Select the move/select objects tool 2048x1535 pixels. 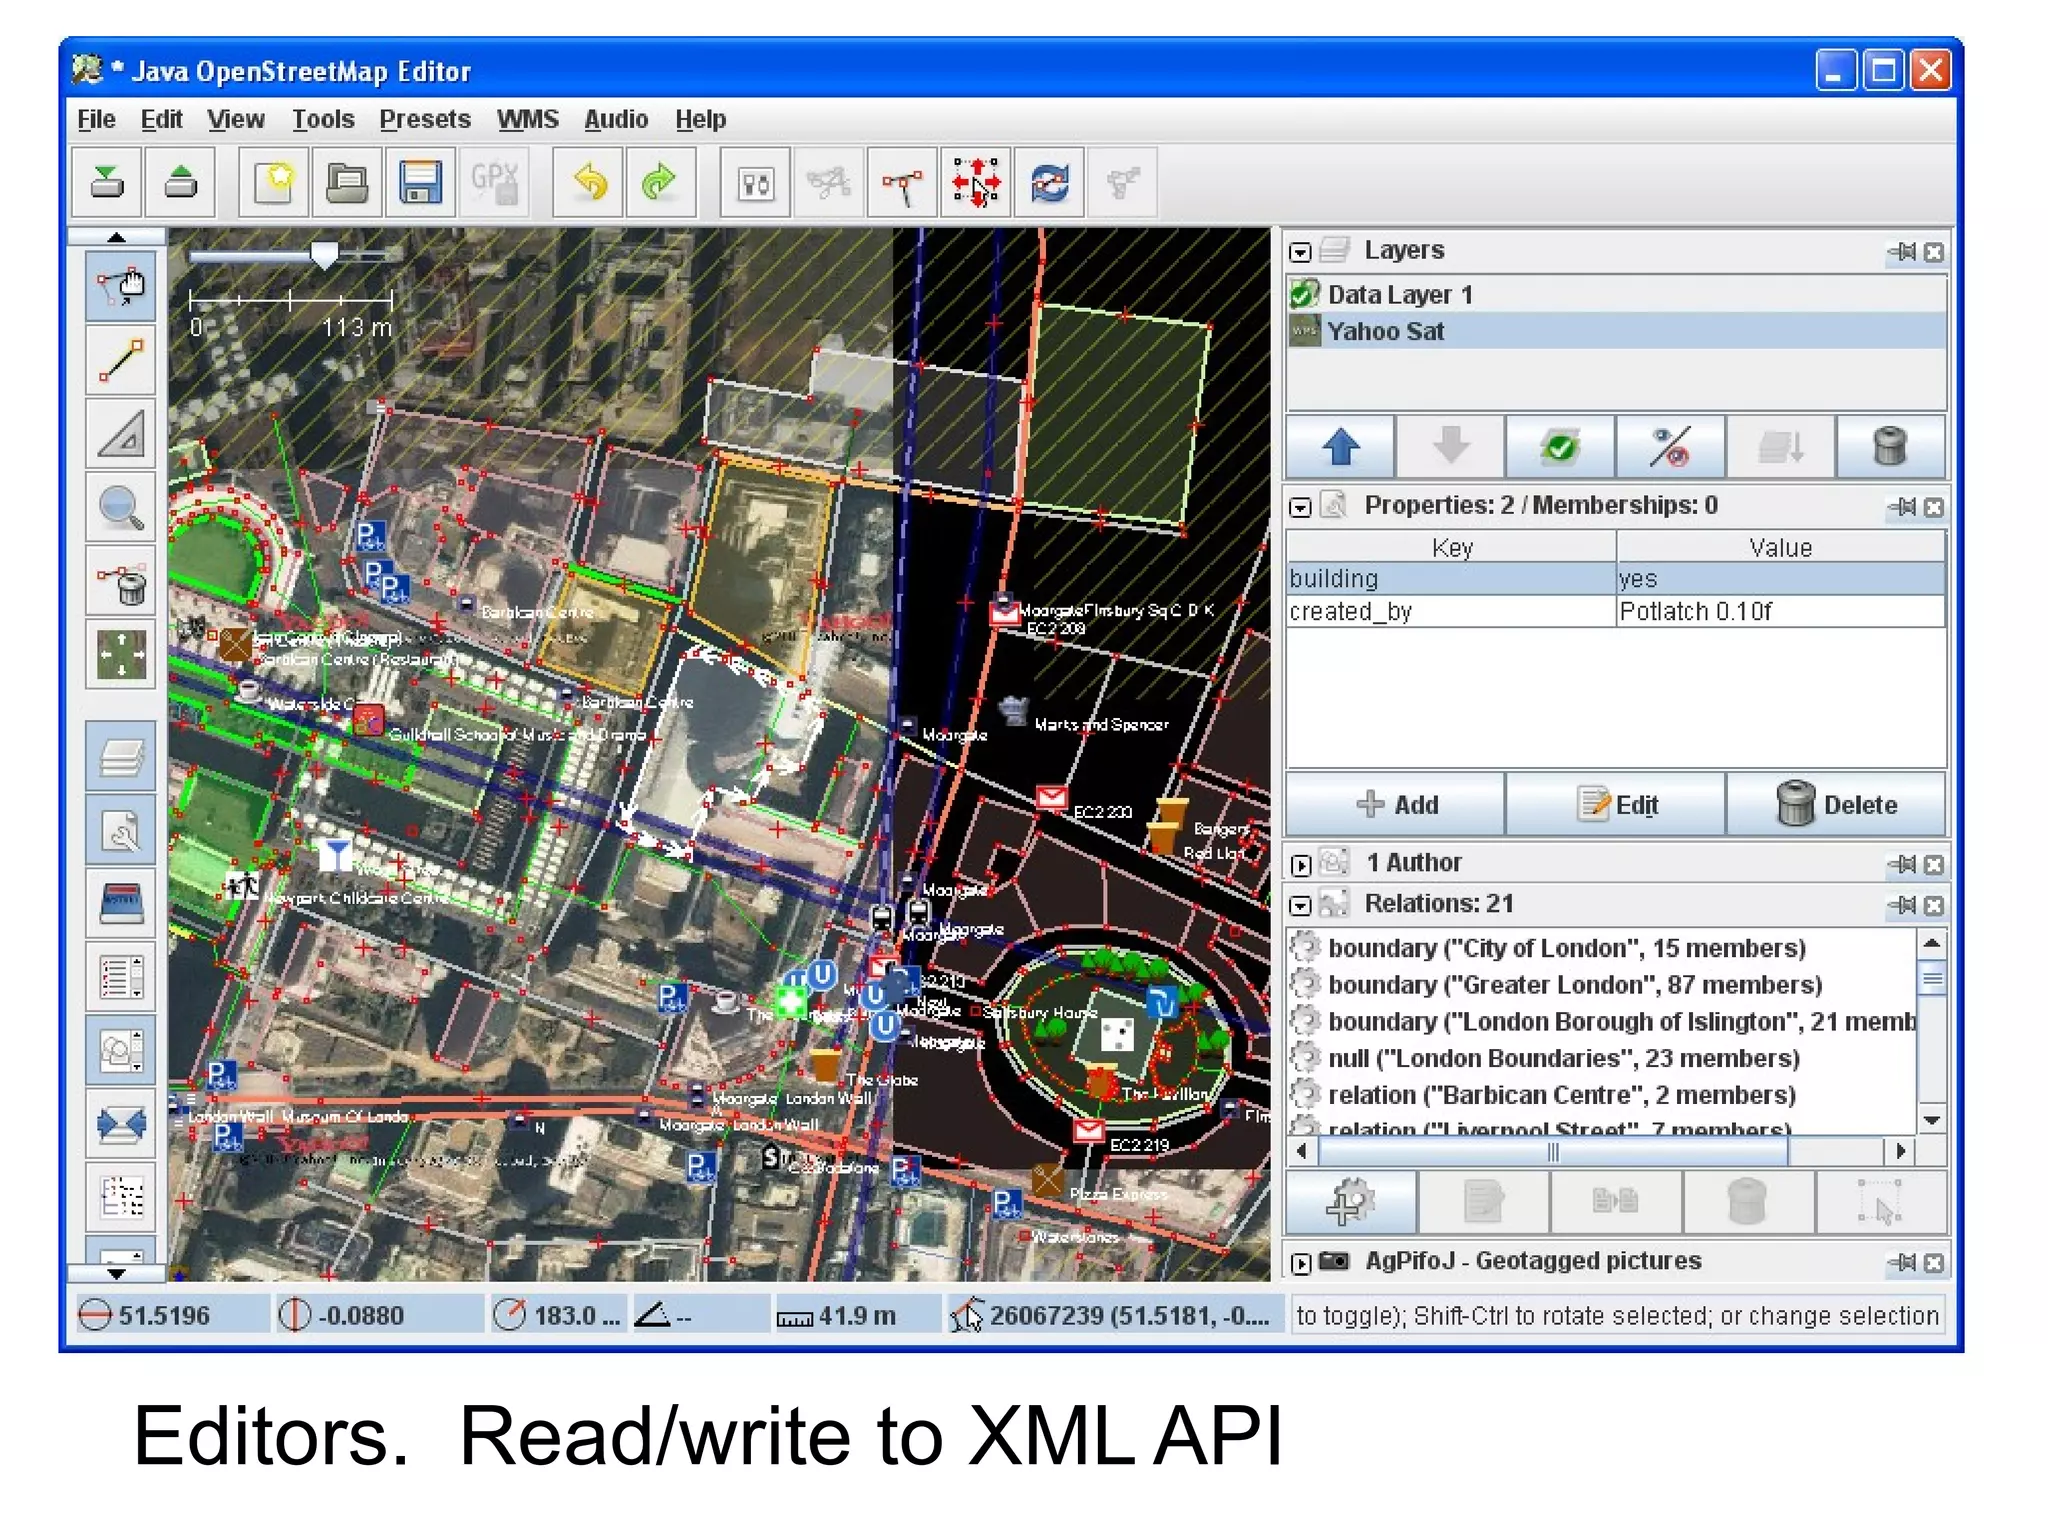pos(121,287)
